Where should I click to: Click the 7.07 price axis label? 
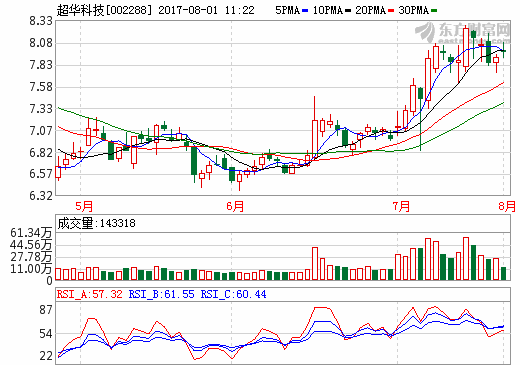[41, 131]
